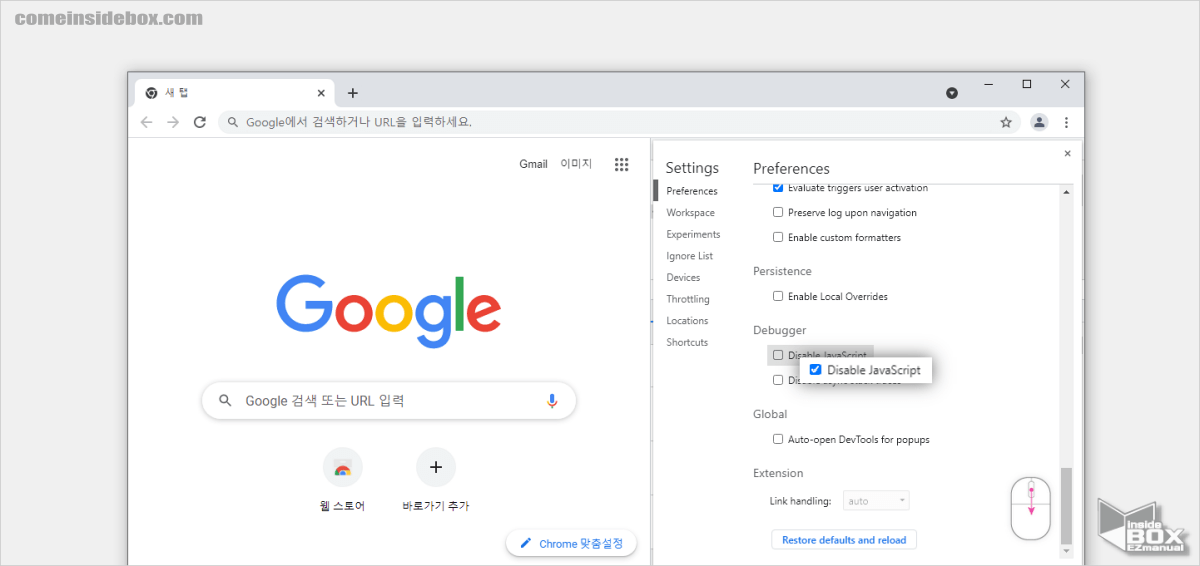Click the settings scrollbar down arrow
This screenshot has height=566, width=1200.
point(1065,551)
